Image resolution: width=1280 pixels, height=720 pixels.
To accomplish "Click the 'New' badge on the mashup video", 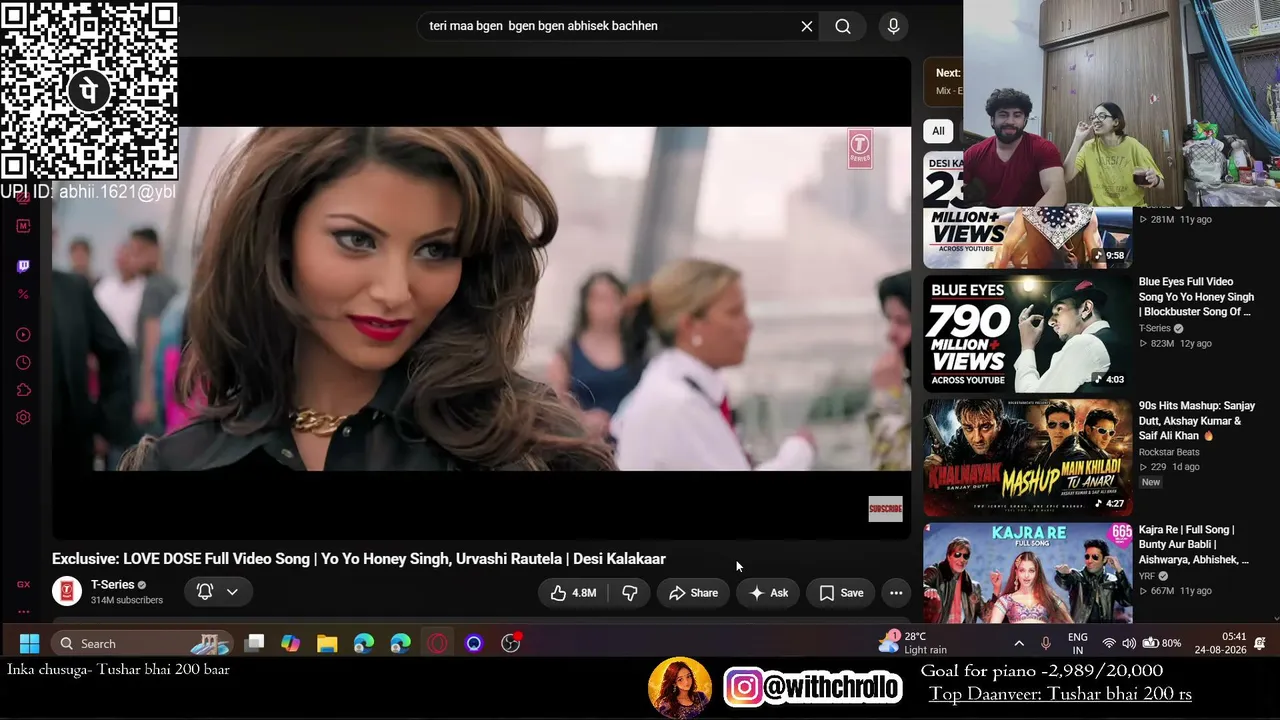I will tap(1151, 482).
